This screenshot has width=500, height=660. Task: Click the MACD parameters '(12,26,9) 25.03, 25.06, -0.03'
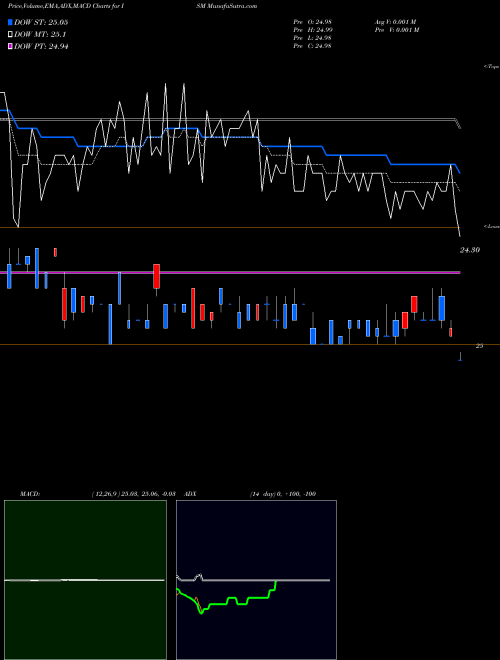133,494
